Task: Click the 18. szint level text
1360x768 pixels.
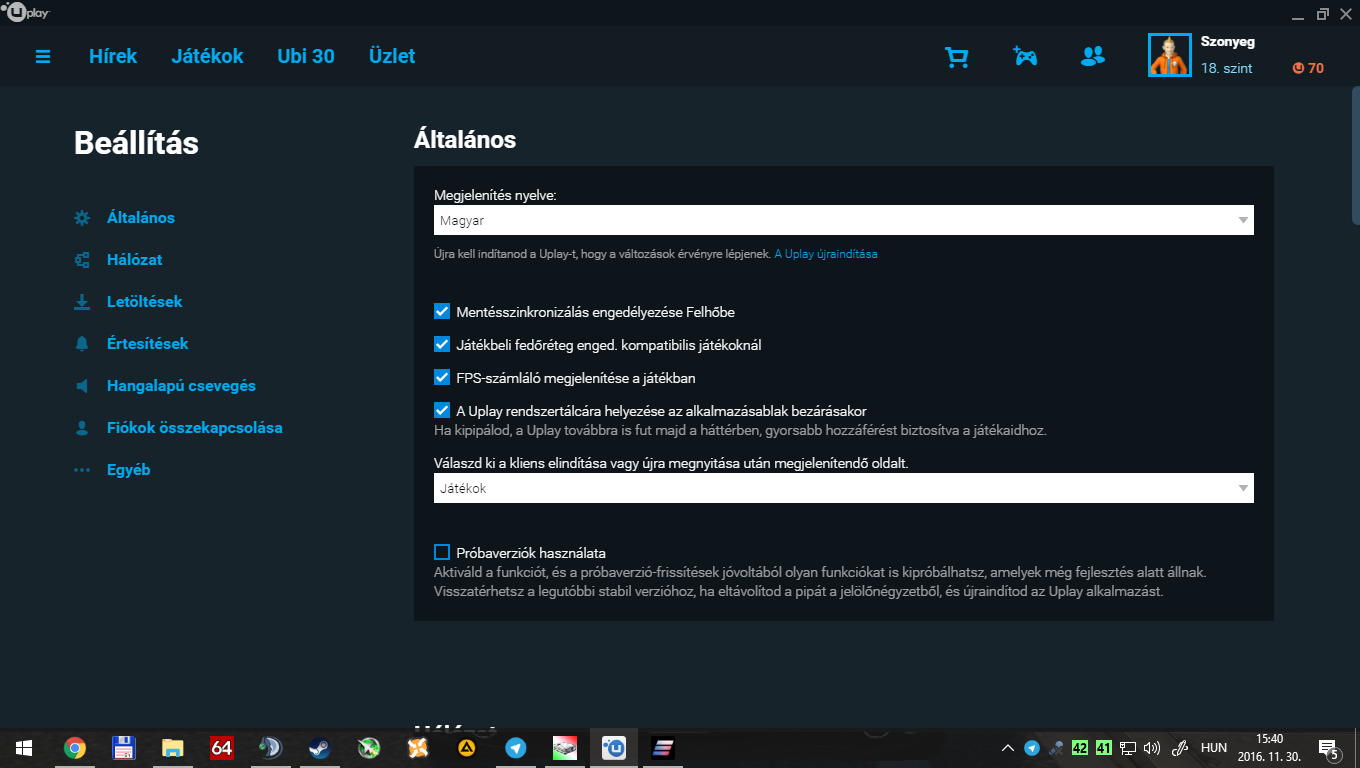Action: click(x=1226, y=69)
